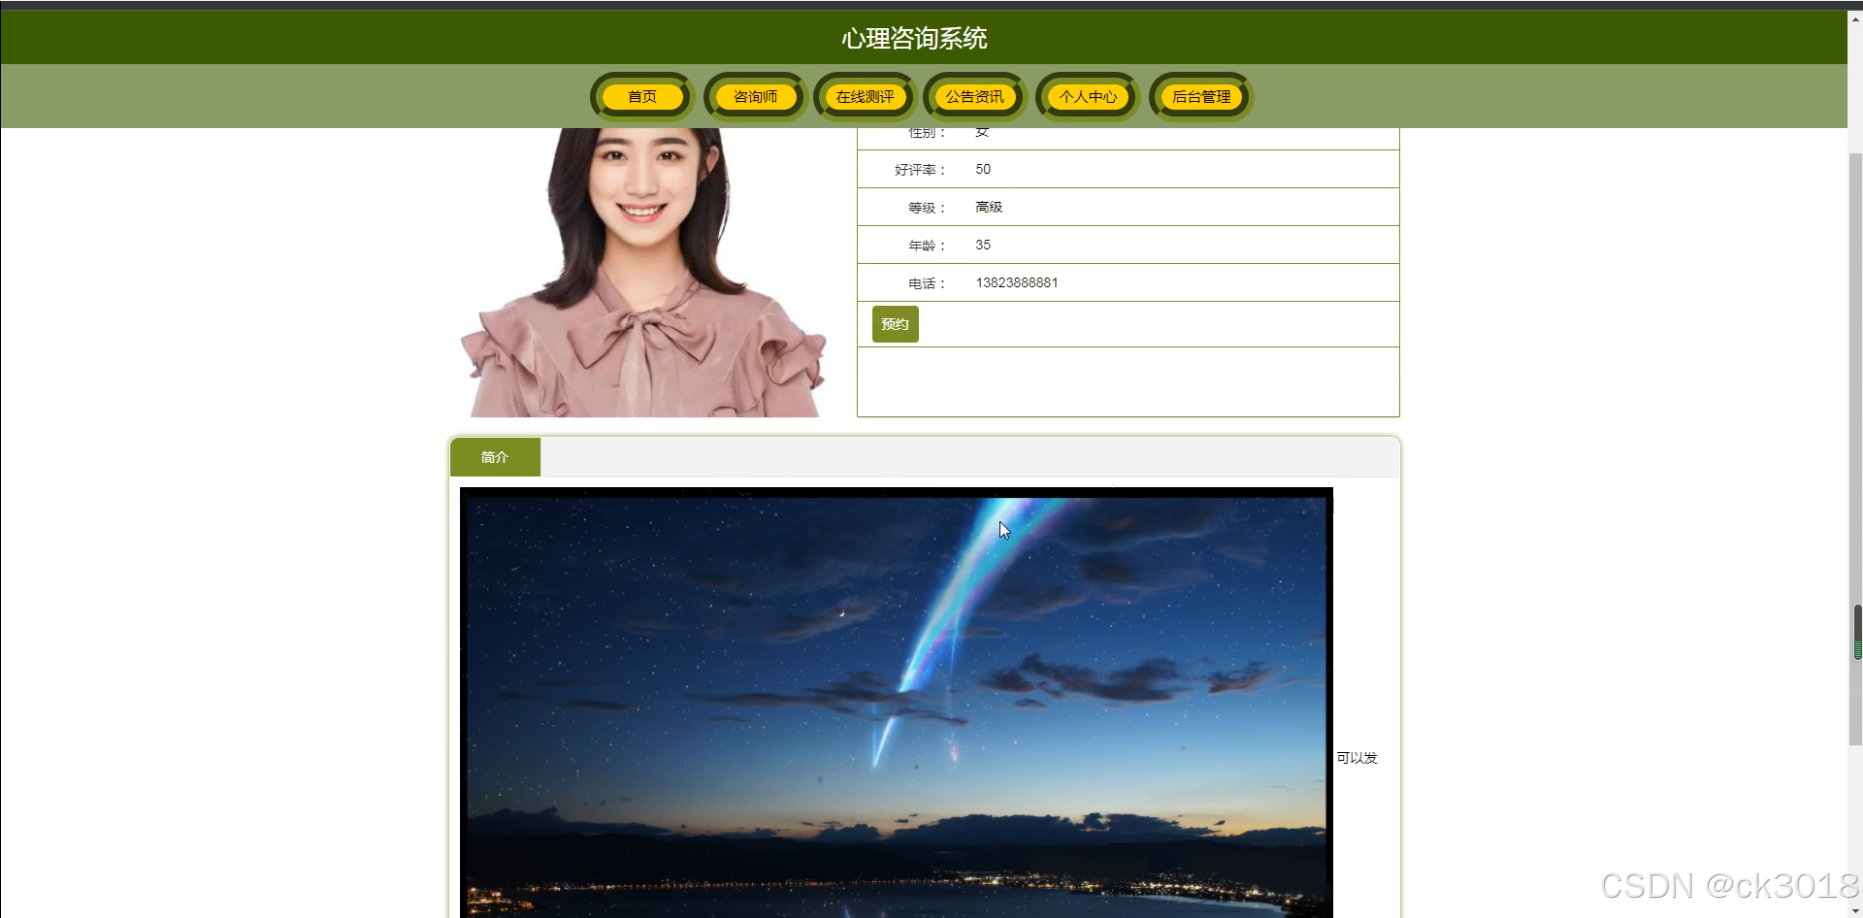Open the 首页 nav item

coord(642,97)
